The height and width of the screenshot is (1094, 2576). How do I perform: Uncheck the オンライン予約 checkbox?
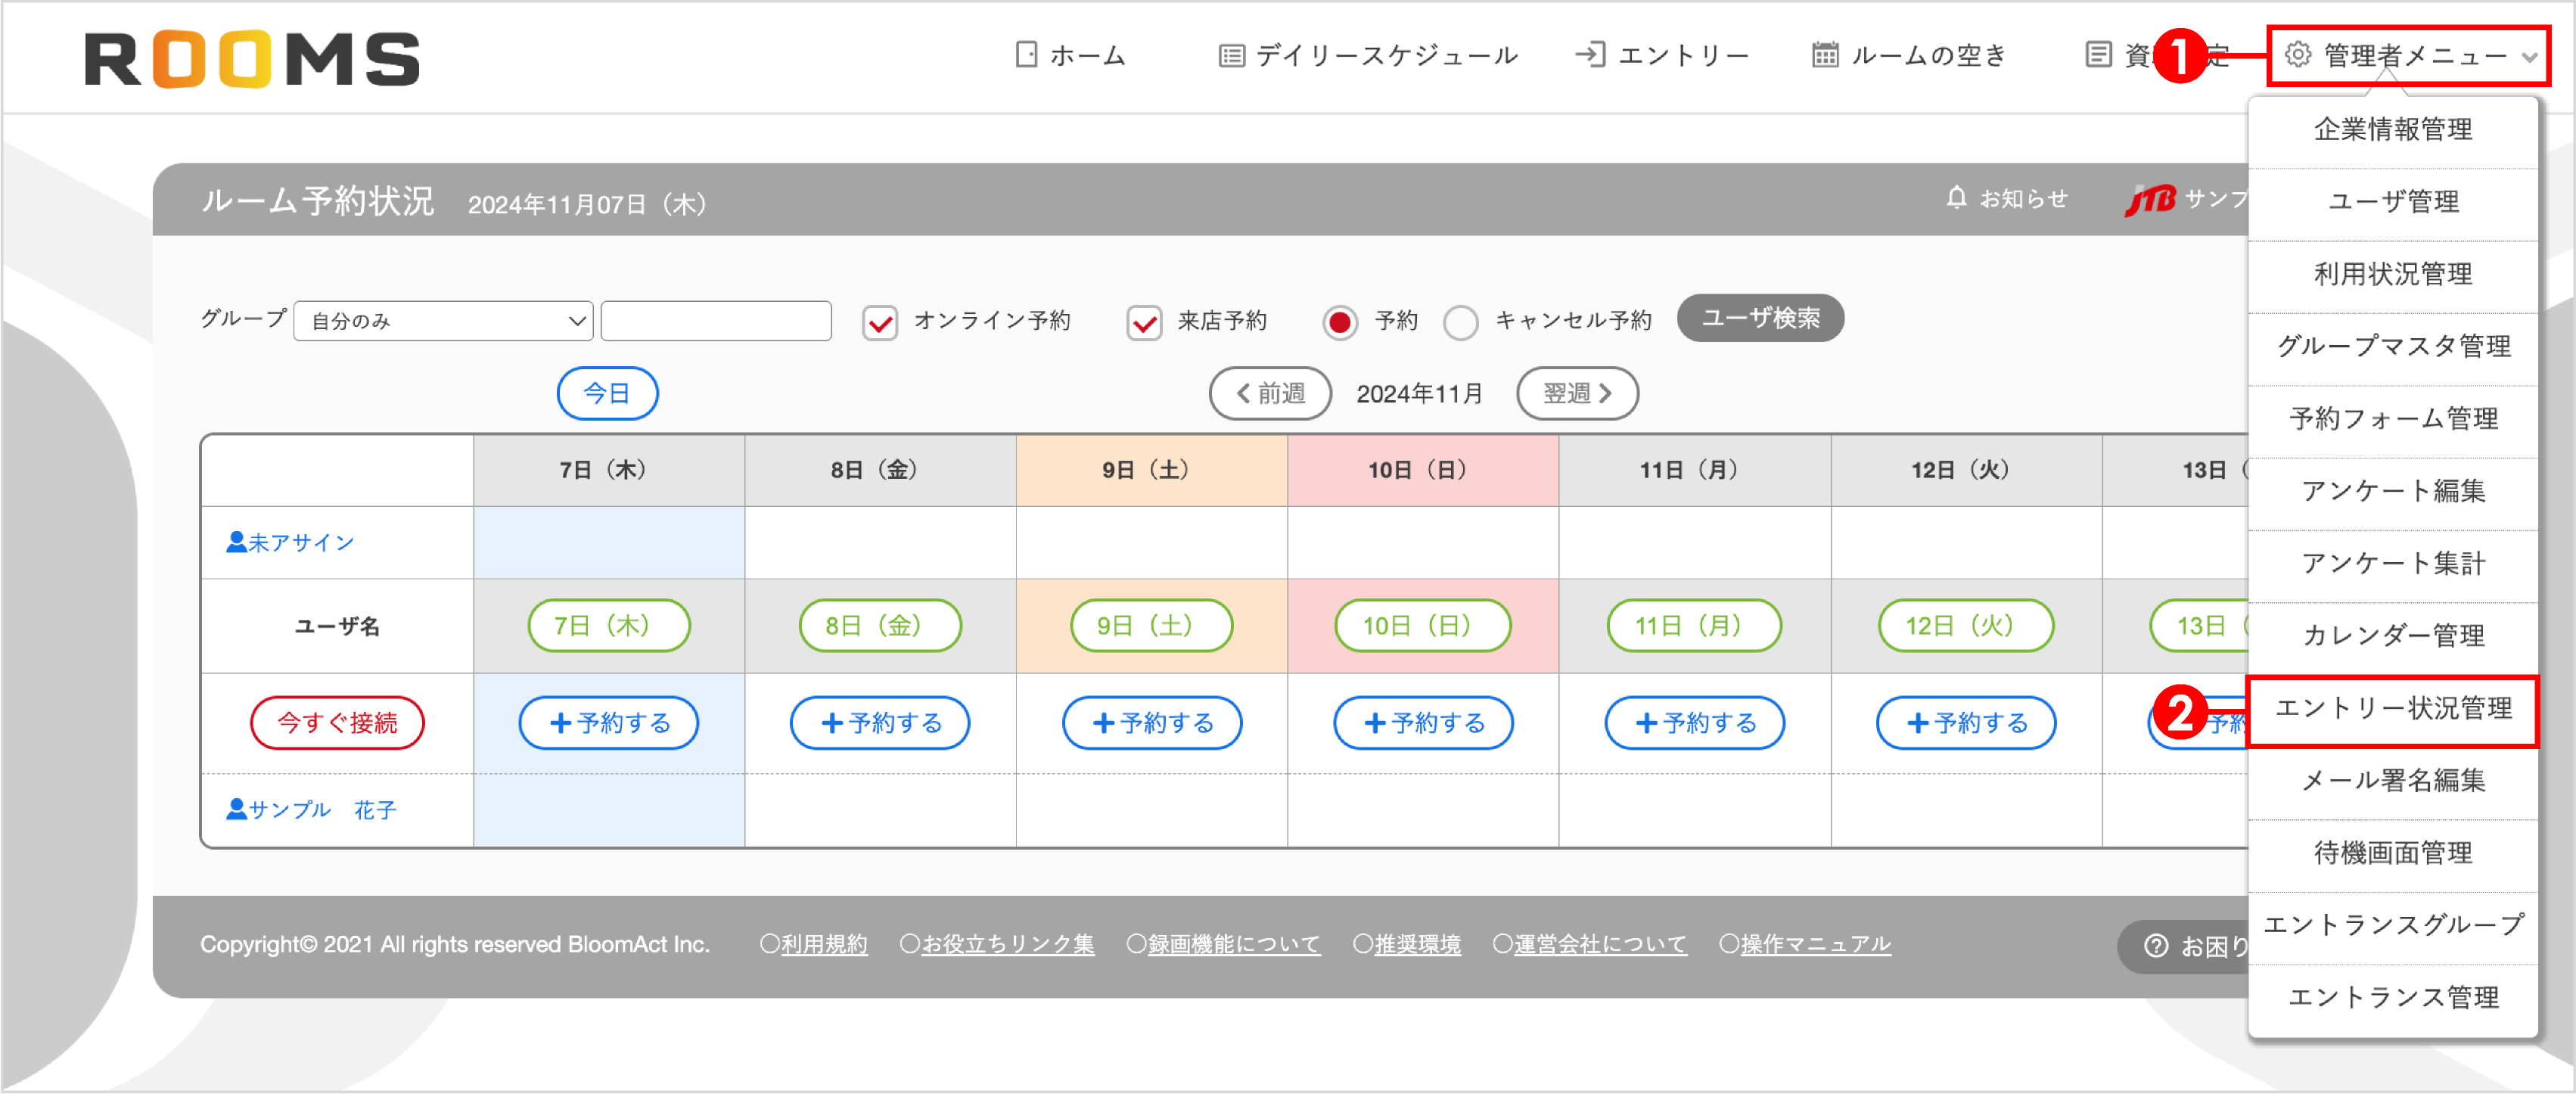pyautogui.click(x=879, y=322)
